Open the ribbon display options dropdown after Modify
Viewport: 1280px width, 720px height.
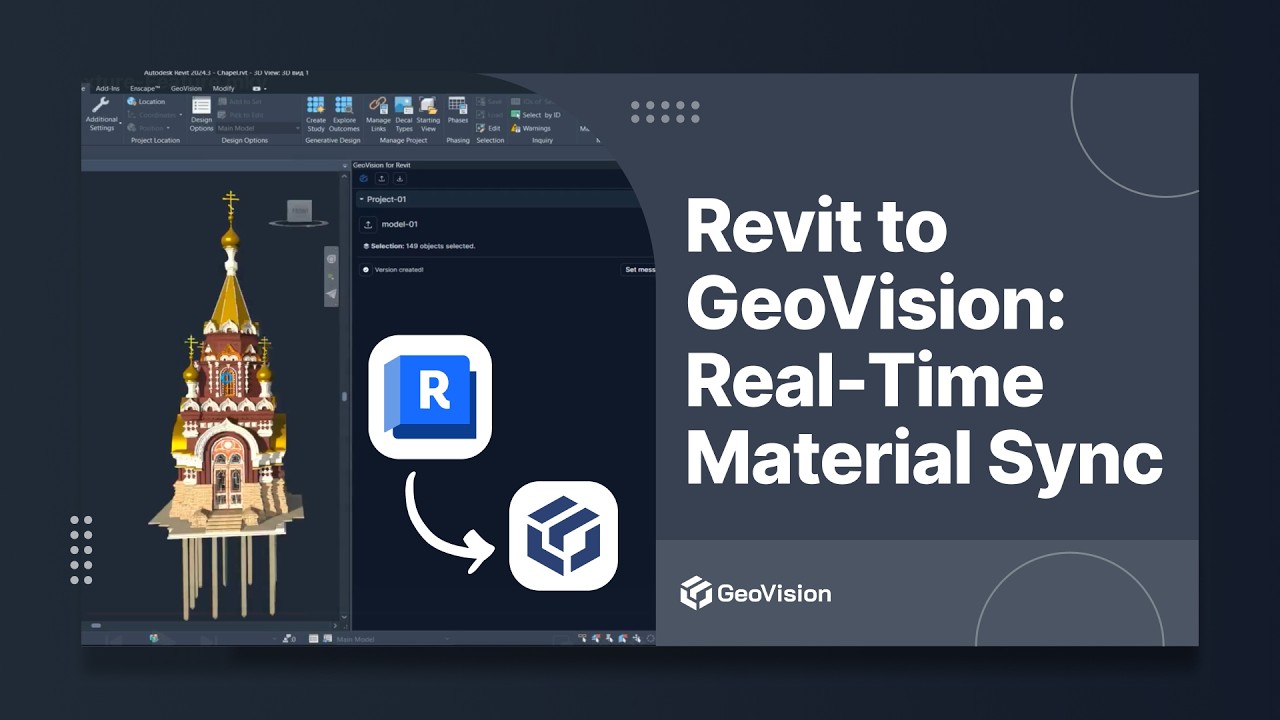pyautogui.click(x=258, y=88)
